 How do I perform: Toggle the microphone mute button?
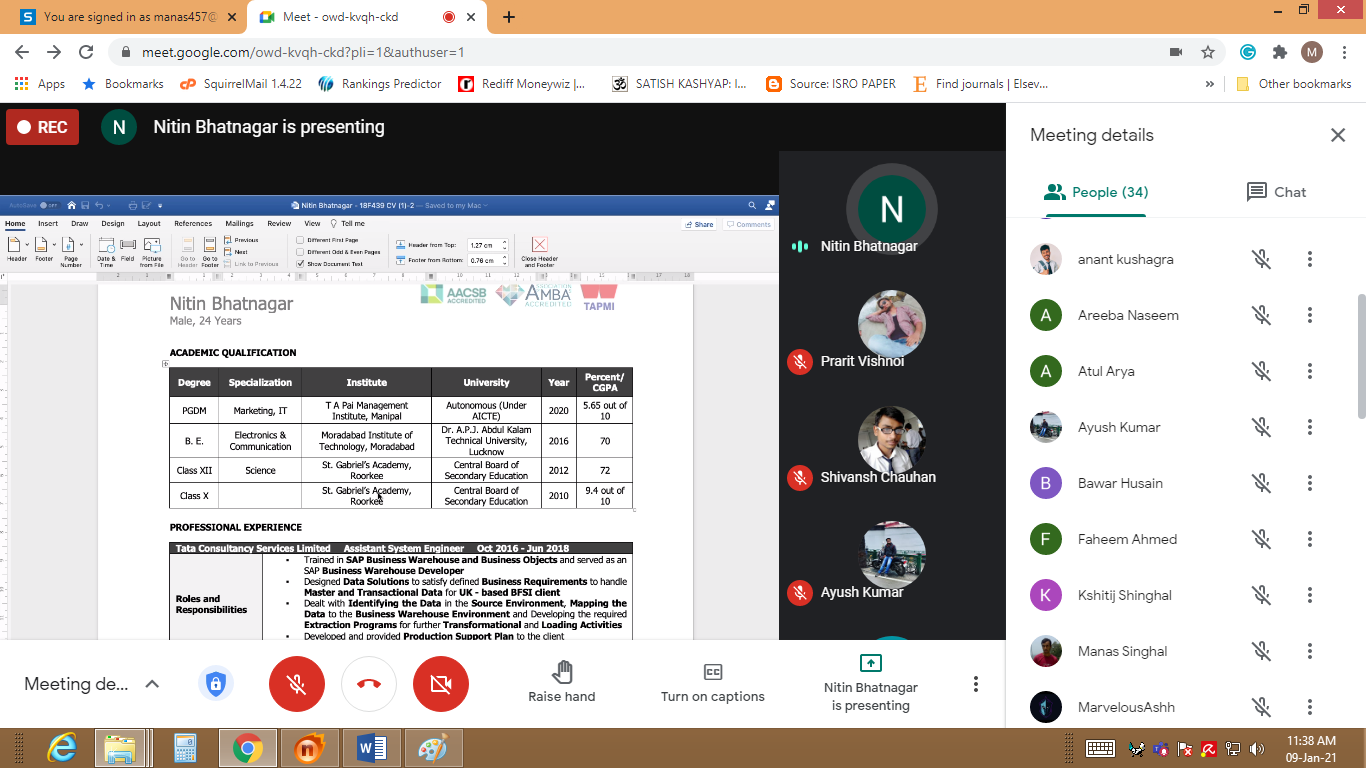click(297, 684)
